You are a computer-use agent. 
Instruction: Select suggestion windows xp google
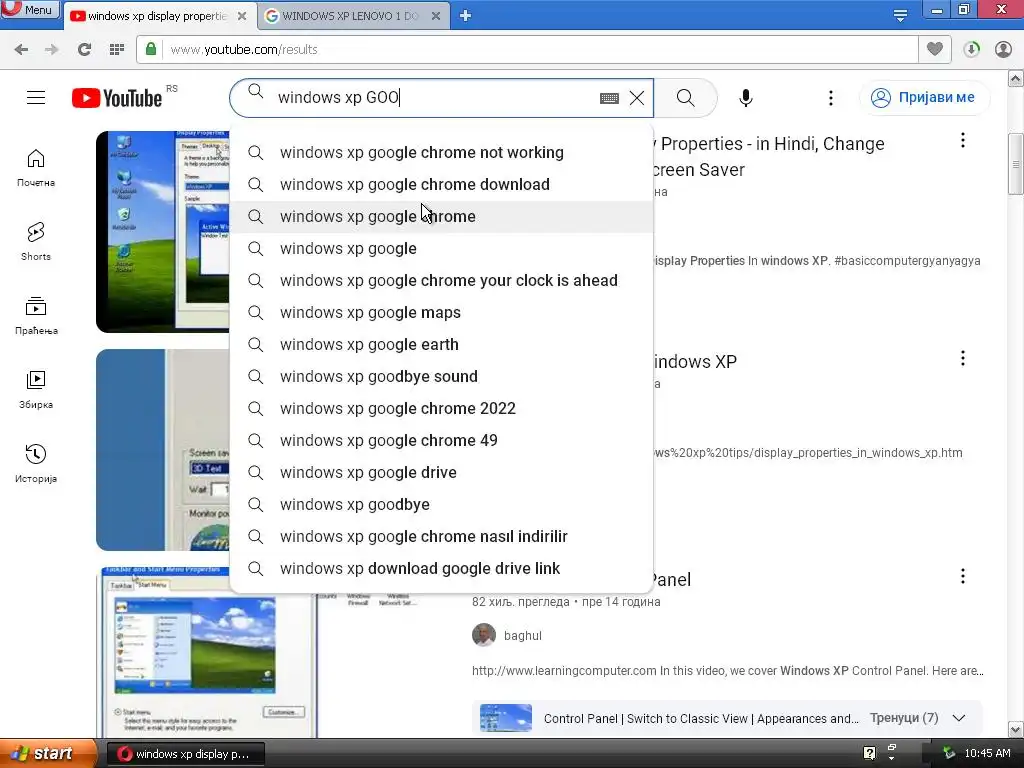point(441,248)
